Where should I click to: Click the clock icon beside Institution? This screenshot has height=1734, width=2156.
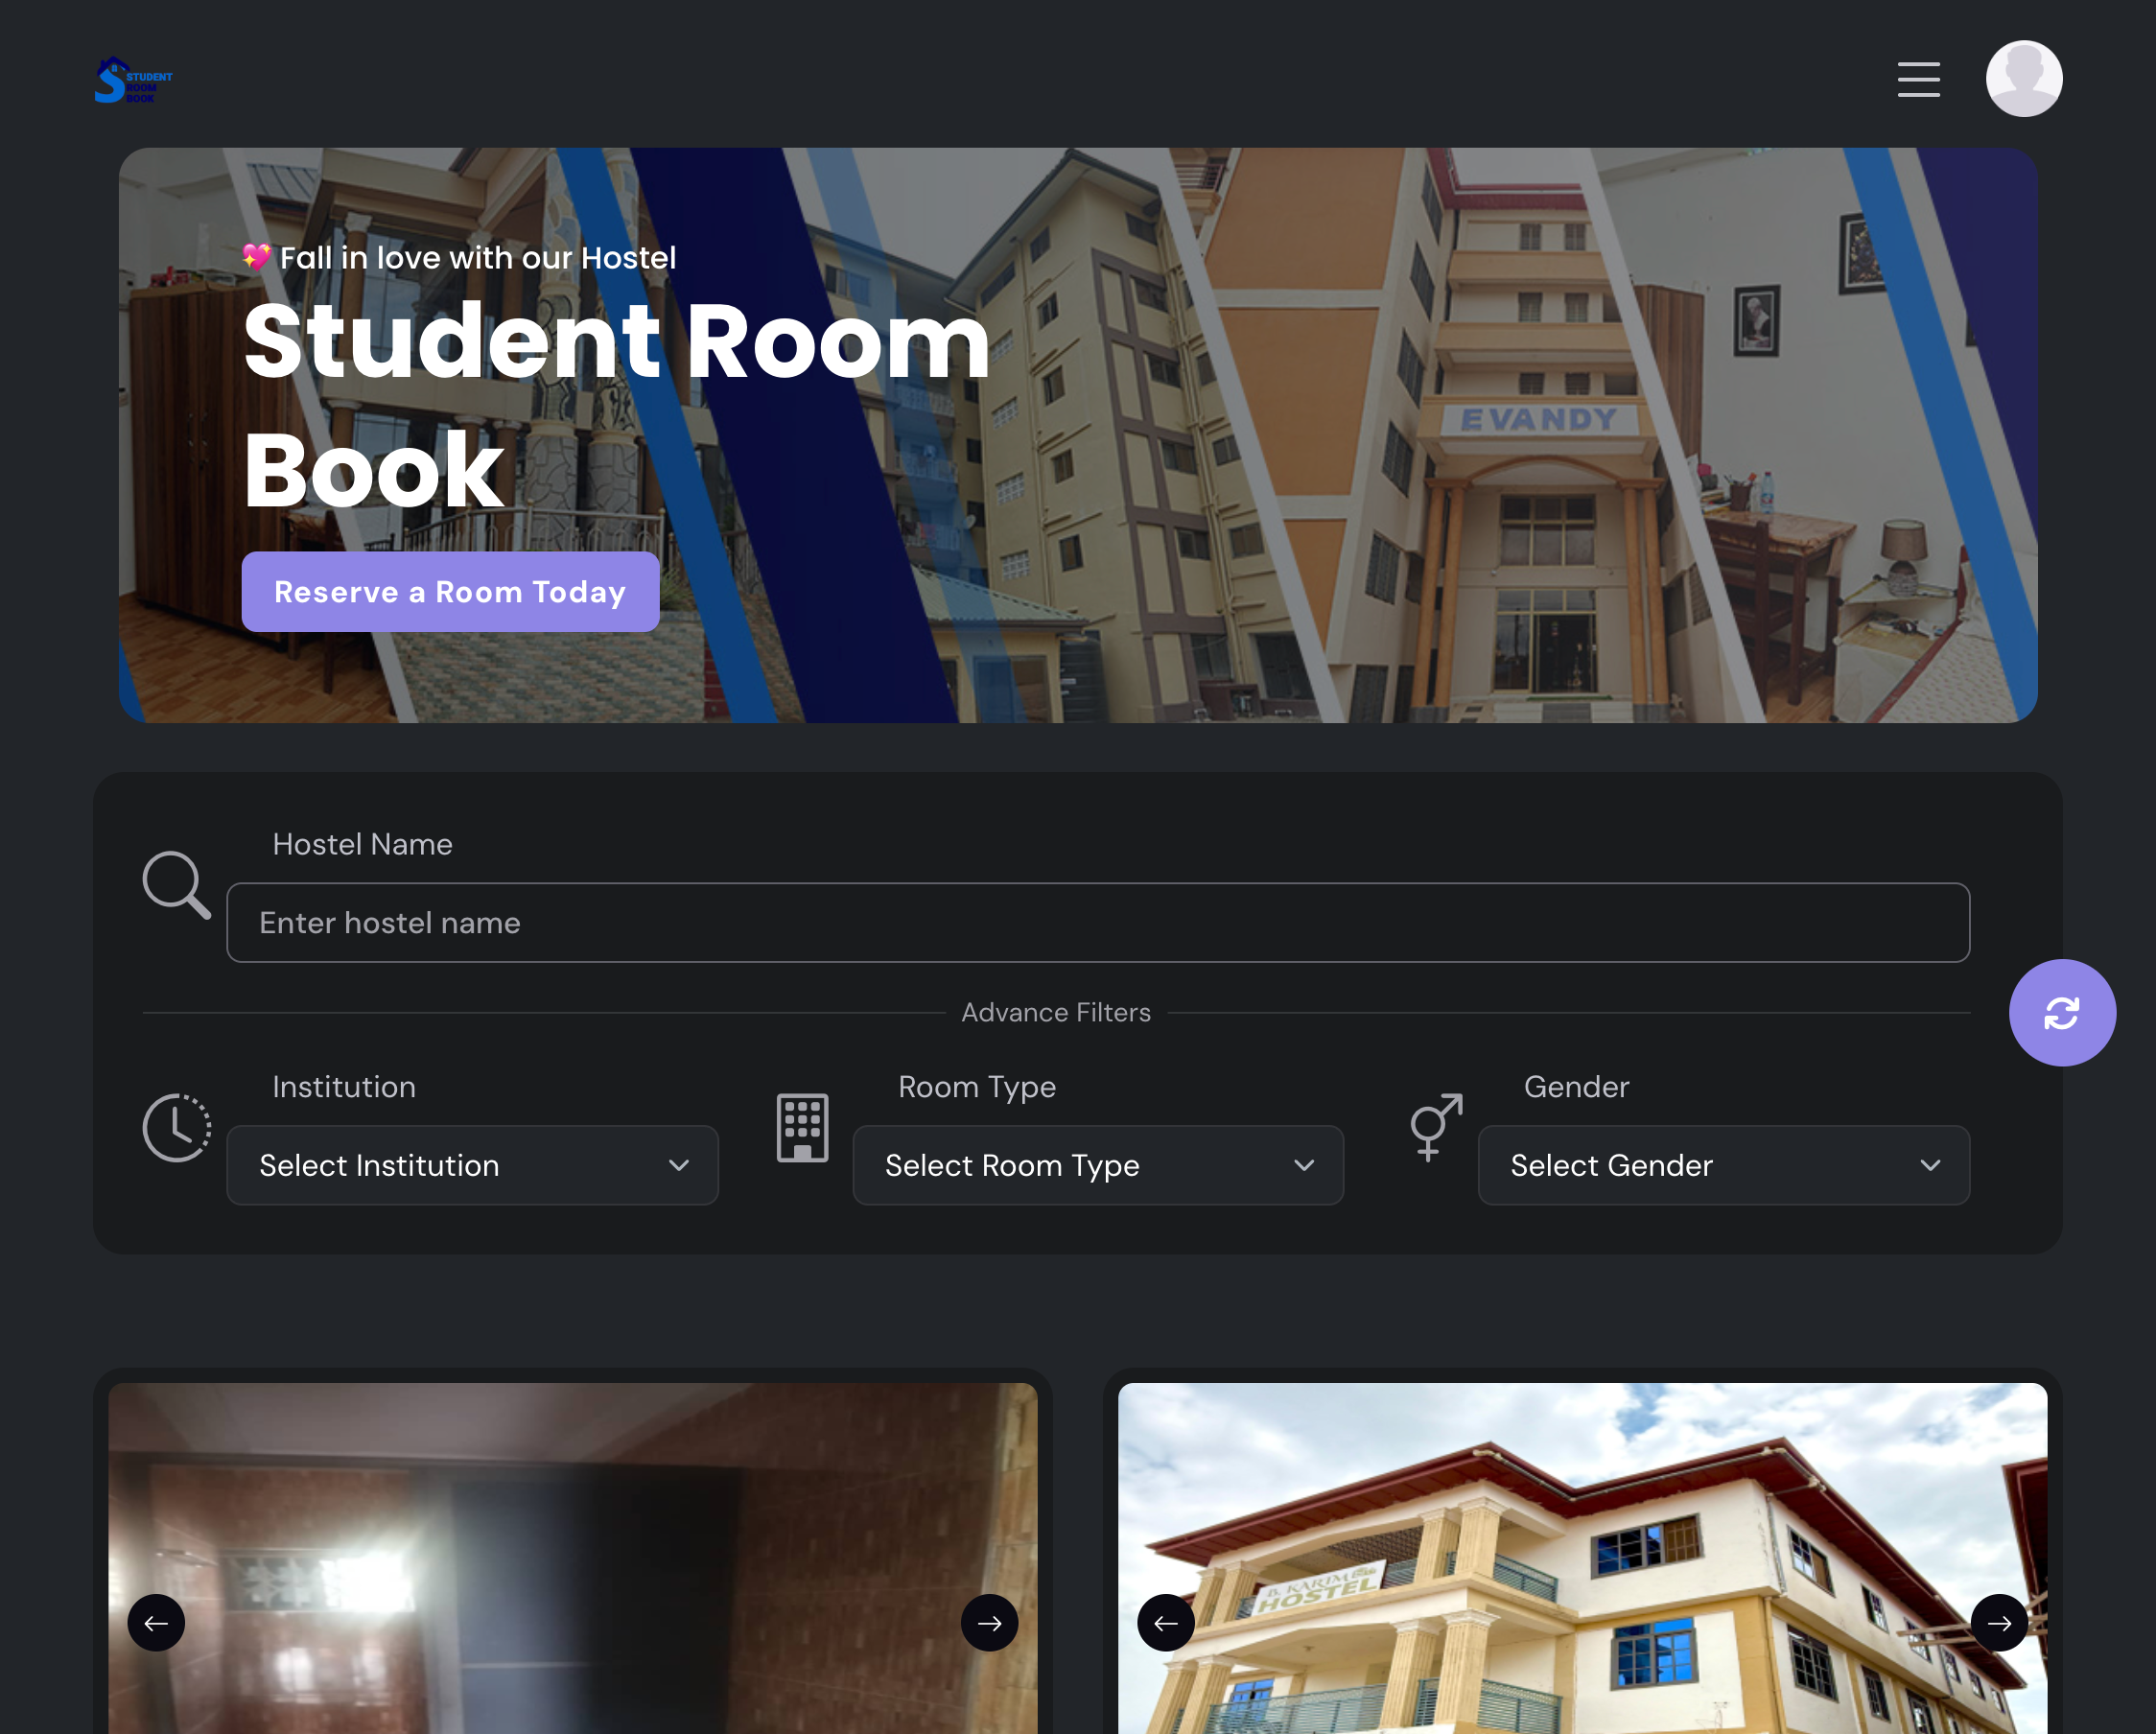[177, 1127]
